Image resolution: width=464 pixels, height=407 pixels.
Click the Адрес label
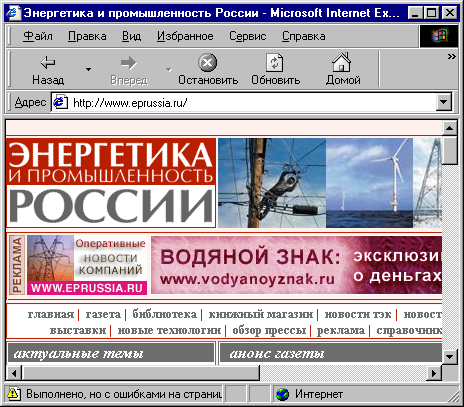pos(30,102)
